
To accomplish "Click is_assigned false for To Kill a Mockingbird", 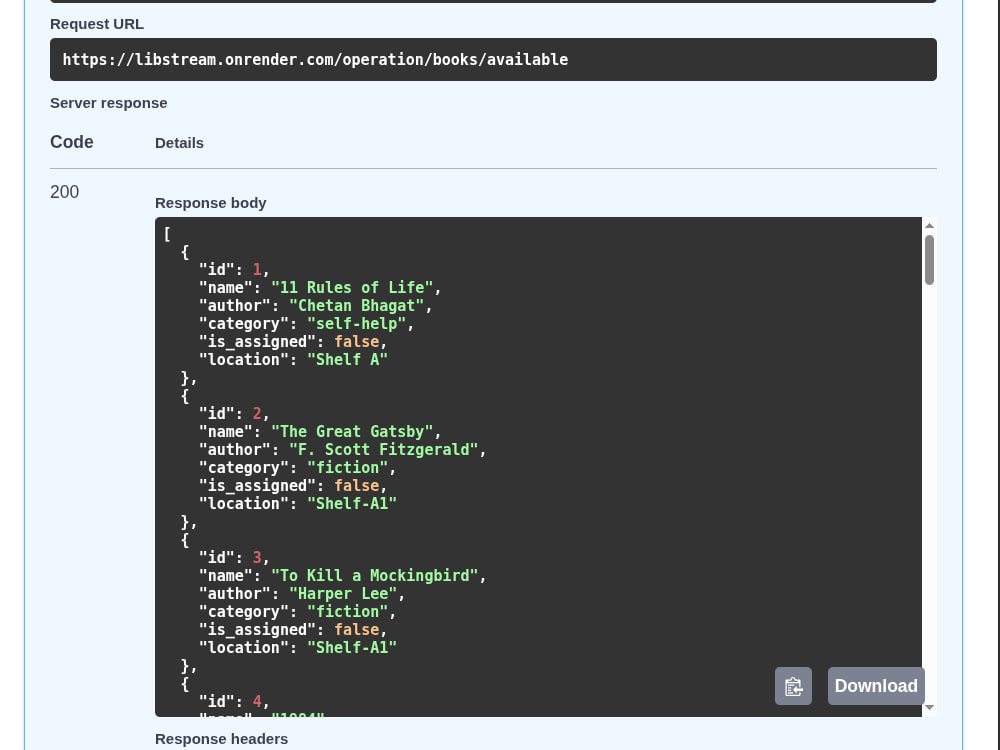I will 357,630.
